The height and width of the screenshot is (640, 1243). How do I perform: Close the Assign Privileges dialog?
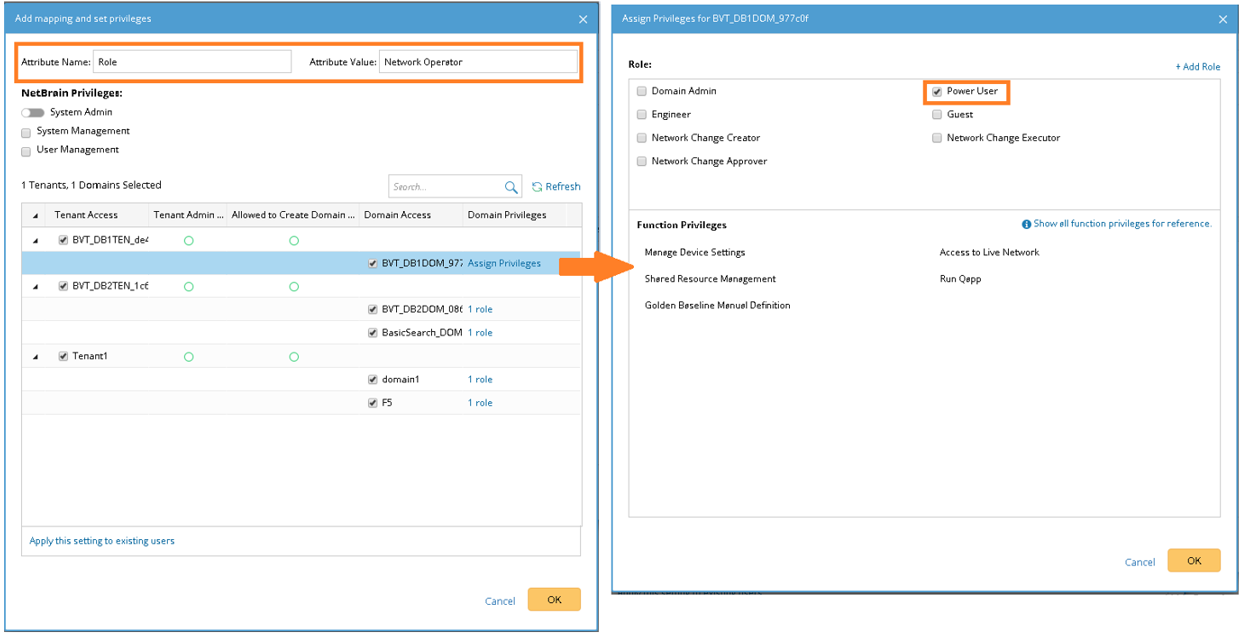pos(1222,19)
